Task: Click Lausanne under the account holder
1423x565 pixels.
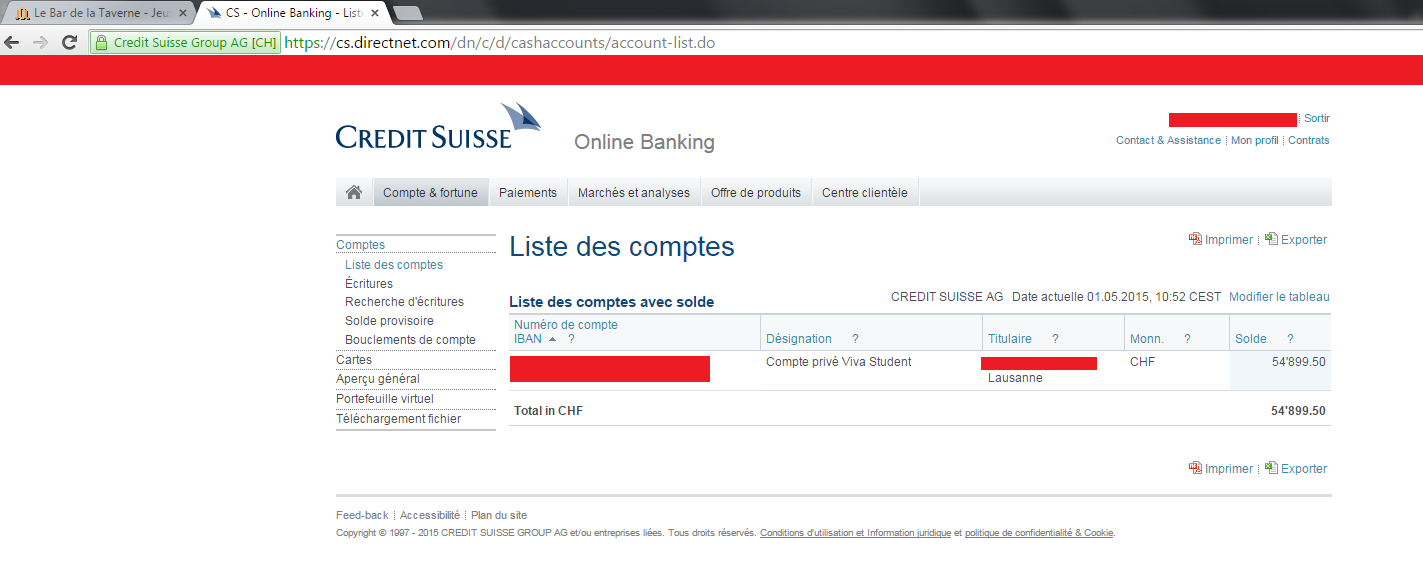Action: point(1015,378)
